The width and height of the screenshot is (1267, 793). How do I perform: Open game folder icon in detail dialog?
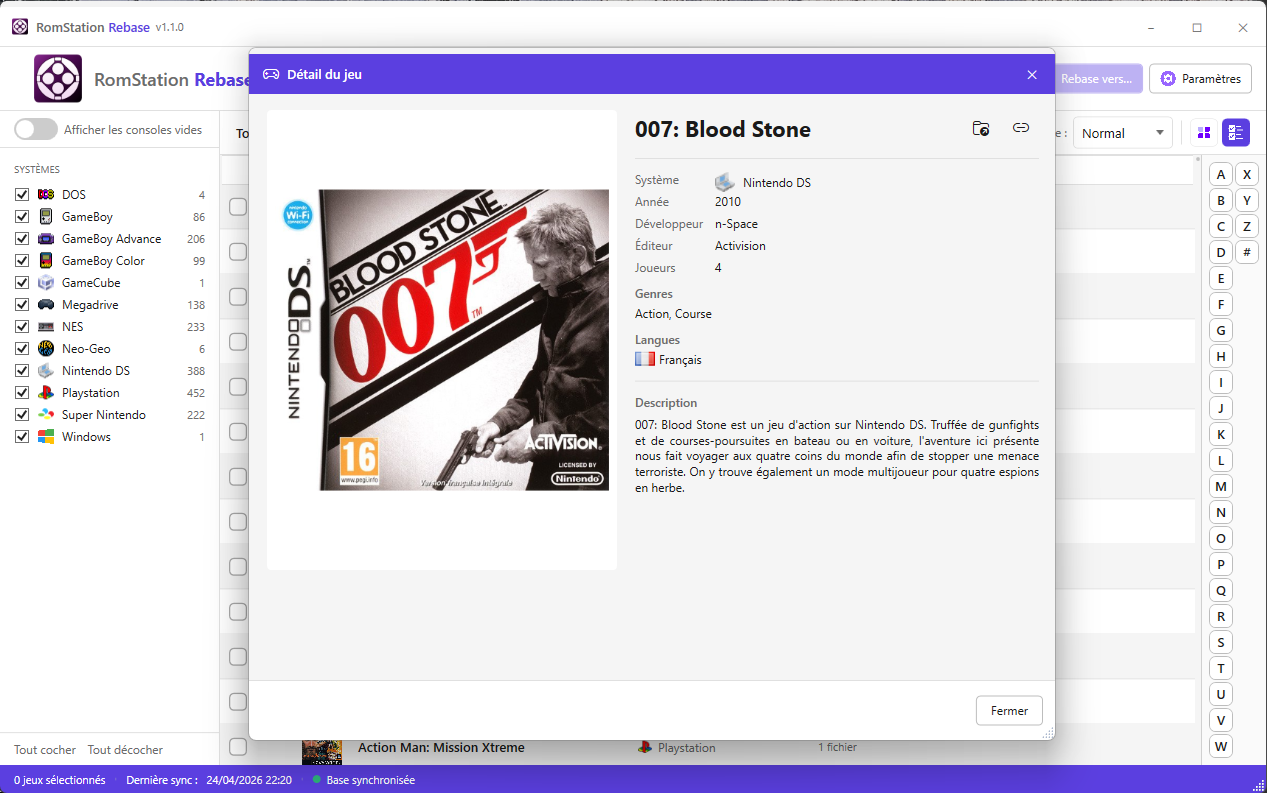coord(981,128)
